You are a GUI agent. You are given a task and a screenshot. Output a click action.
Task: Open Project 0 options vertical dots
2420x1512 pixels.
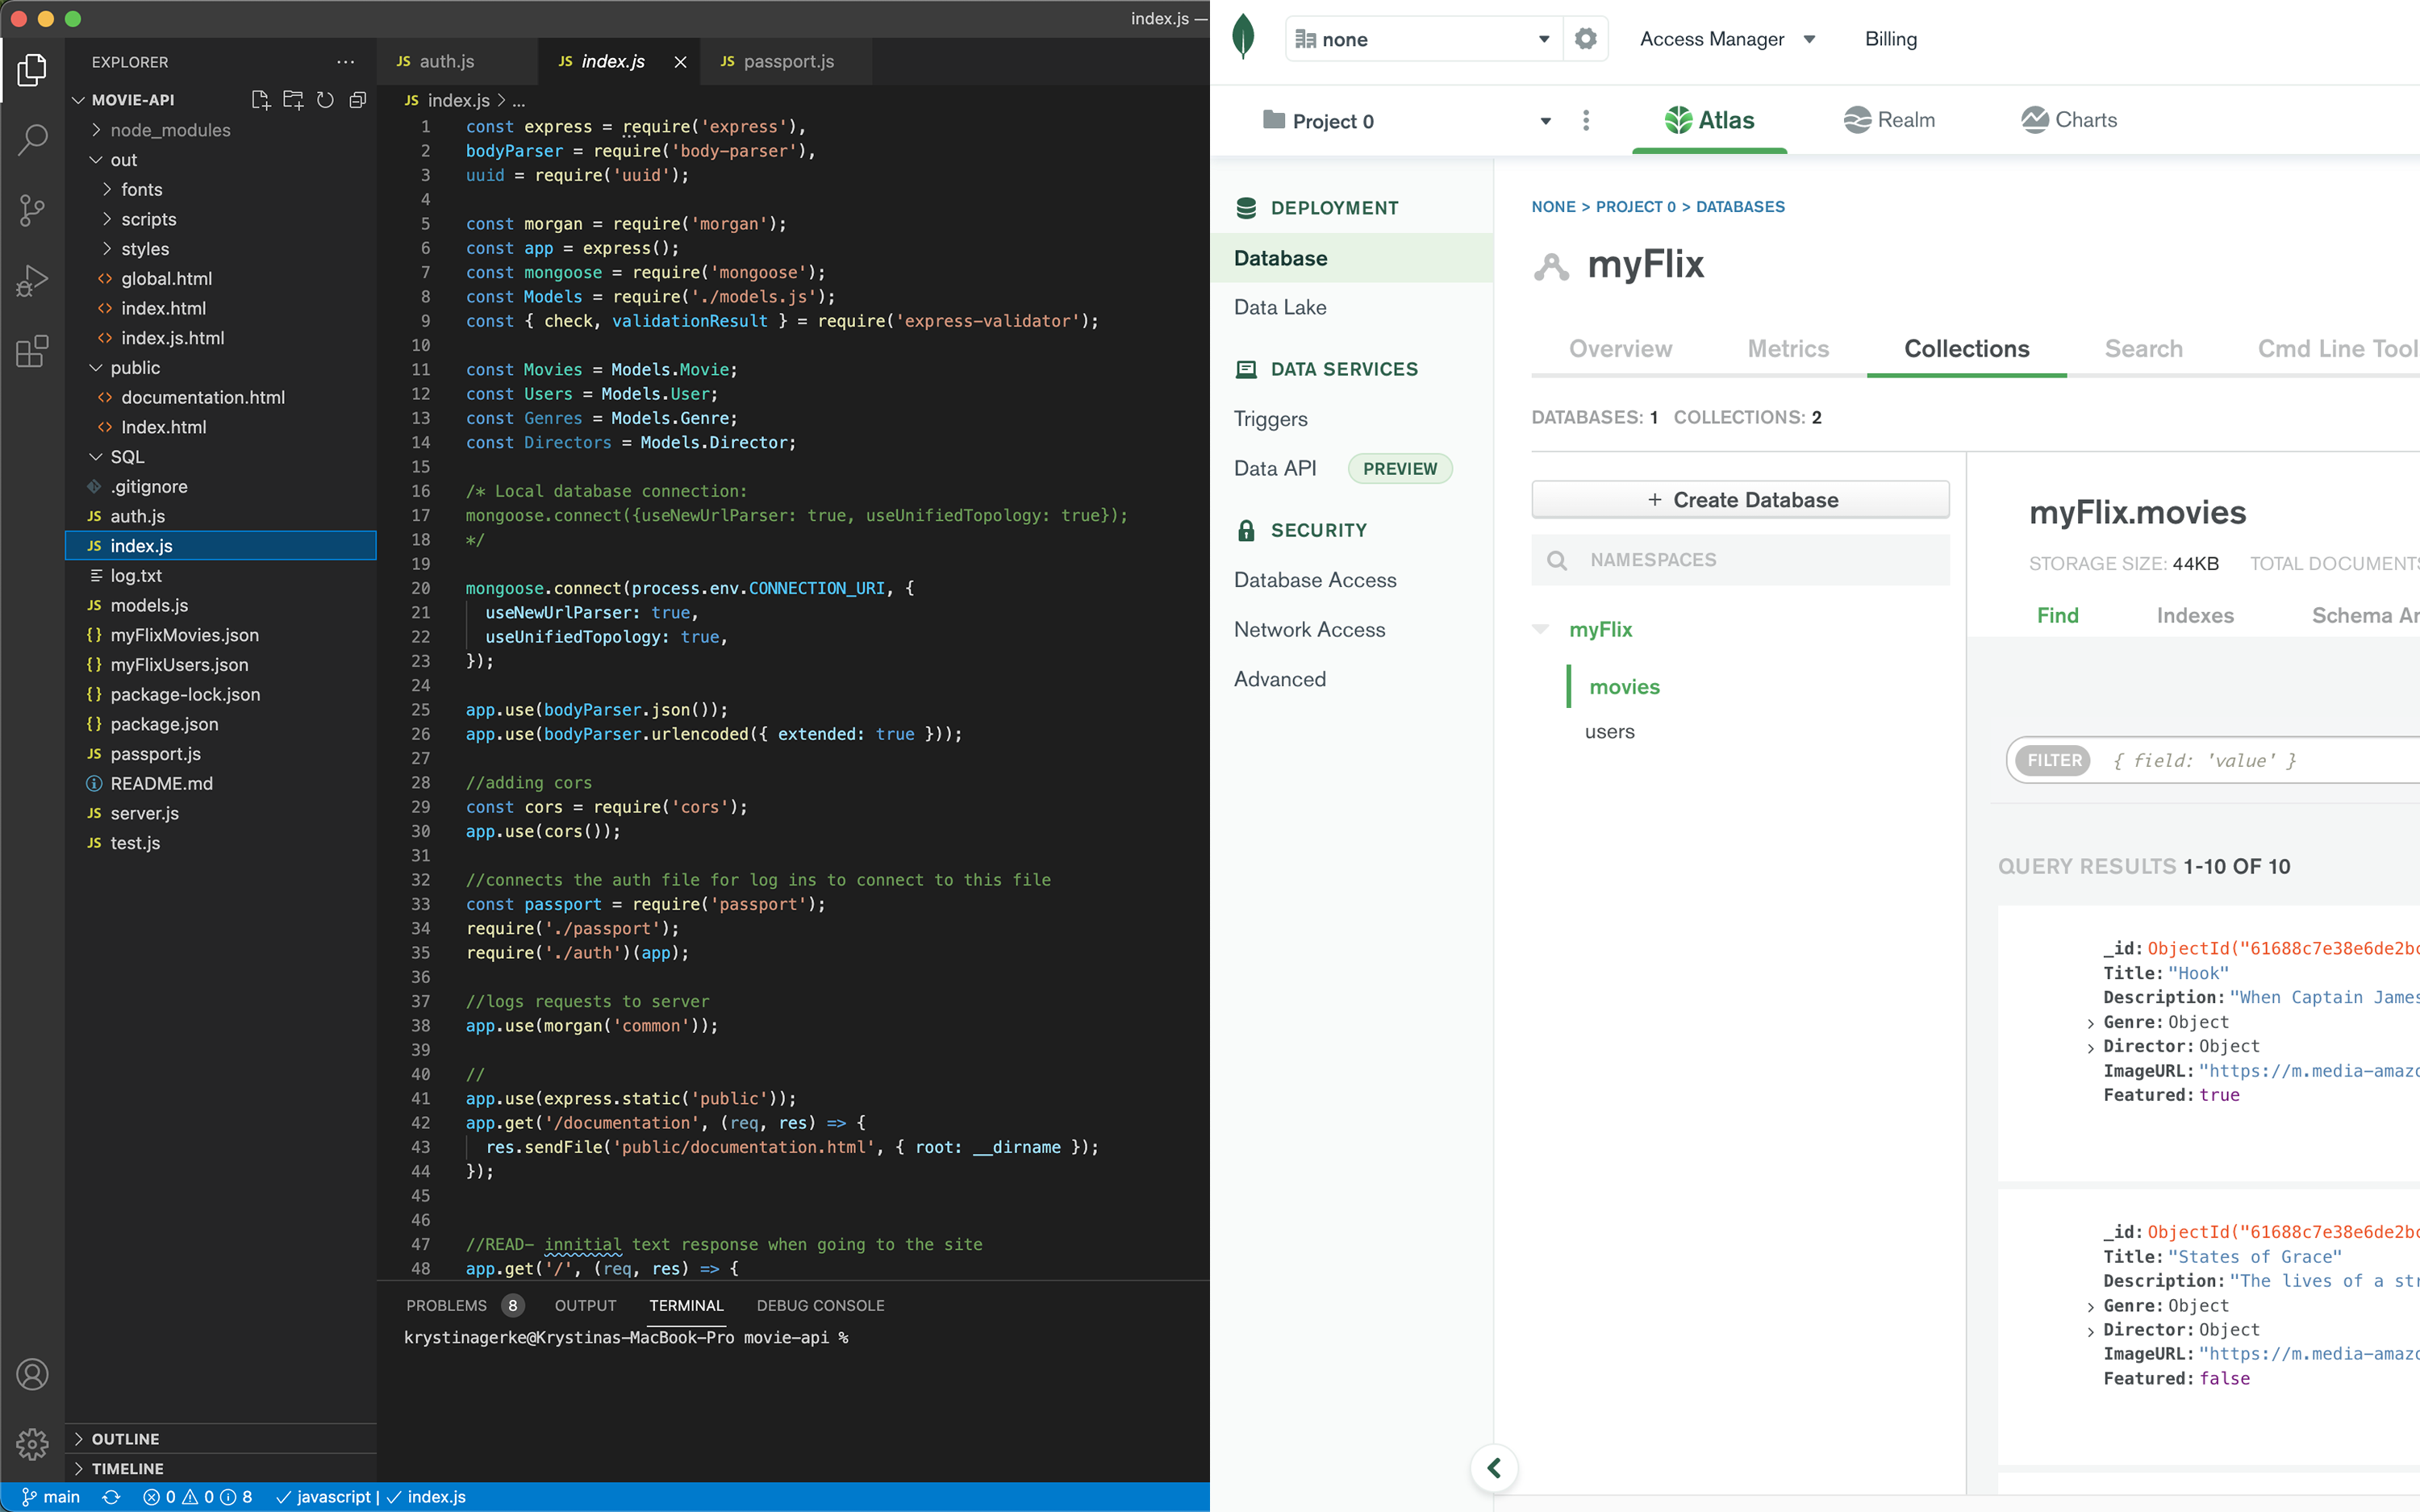click(1586, 121)
